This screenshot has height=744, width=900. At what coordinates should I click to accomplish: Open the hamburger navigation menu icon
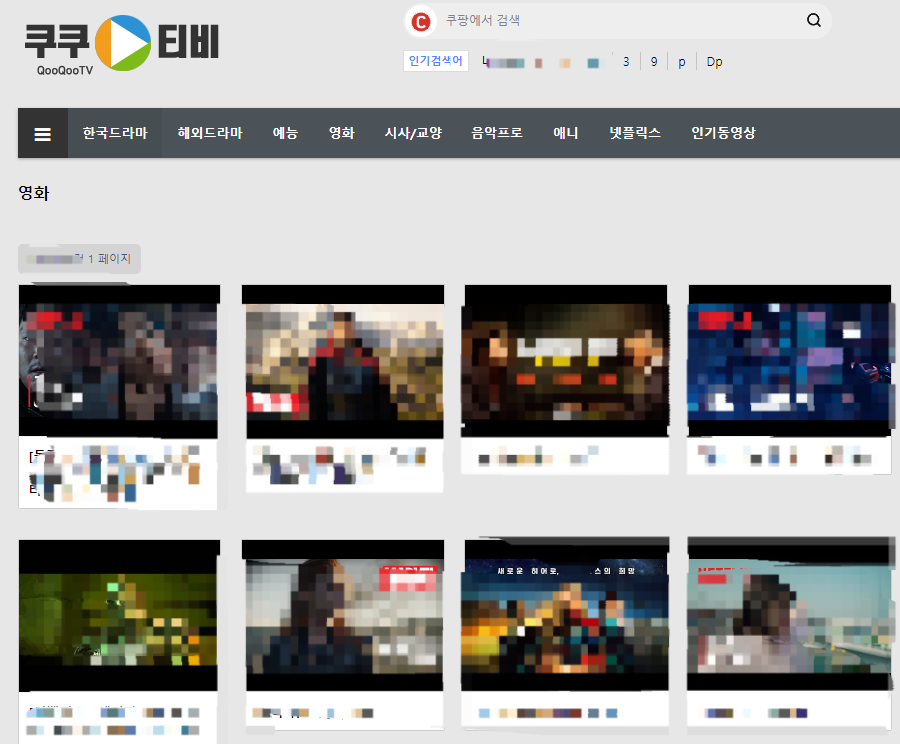pos(42,132)
